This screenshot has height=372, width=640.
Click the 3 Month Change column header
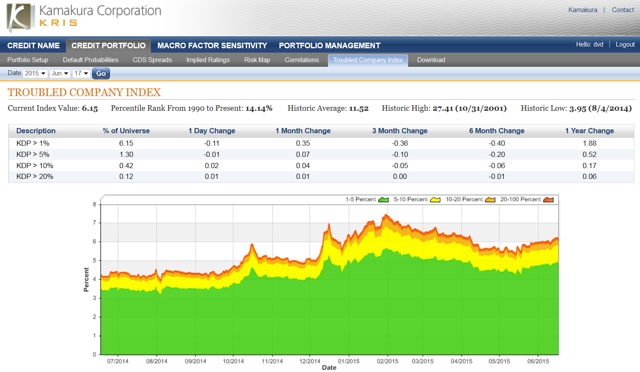(400, 131)
